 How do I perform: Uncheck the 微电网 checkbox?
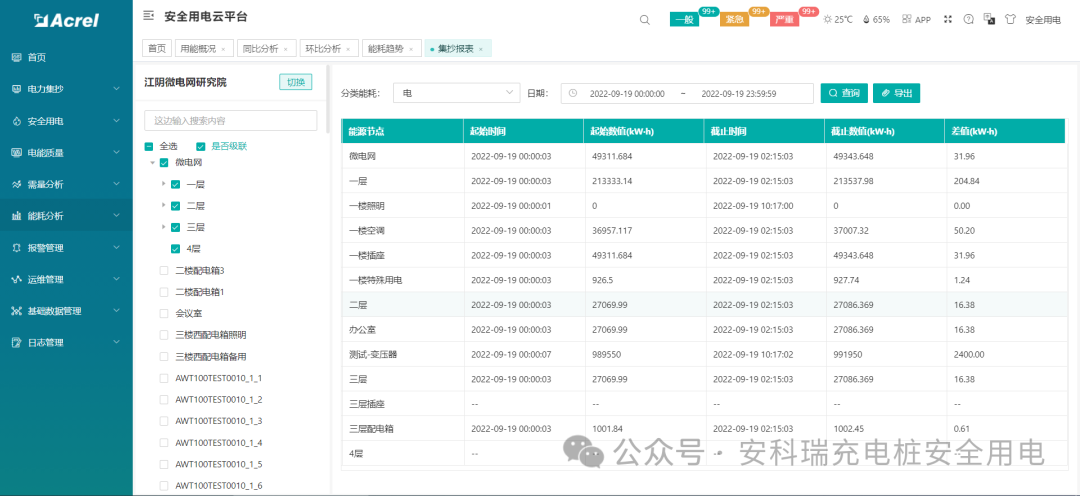coord(164,163)
